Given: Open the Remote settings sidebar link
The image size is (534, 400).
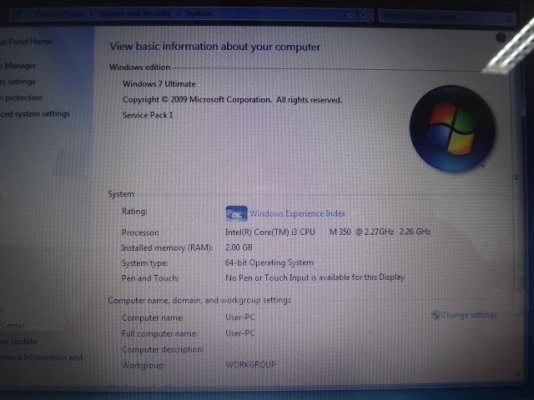Looking at the screenshot, I should point(18,82).
